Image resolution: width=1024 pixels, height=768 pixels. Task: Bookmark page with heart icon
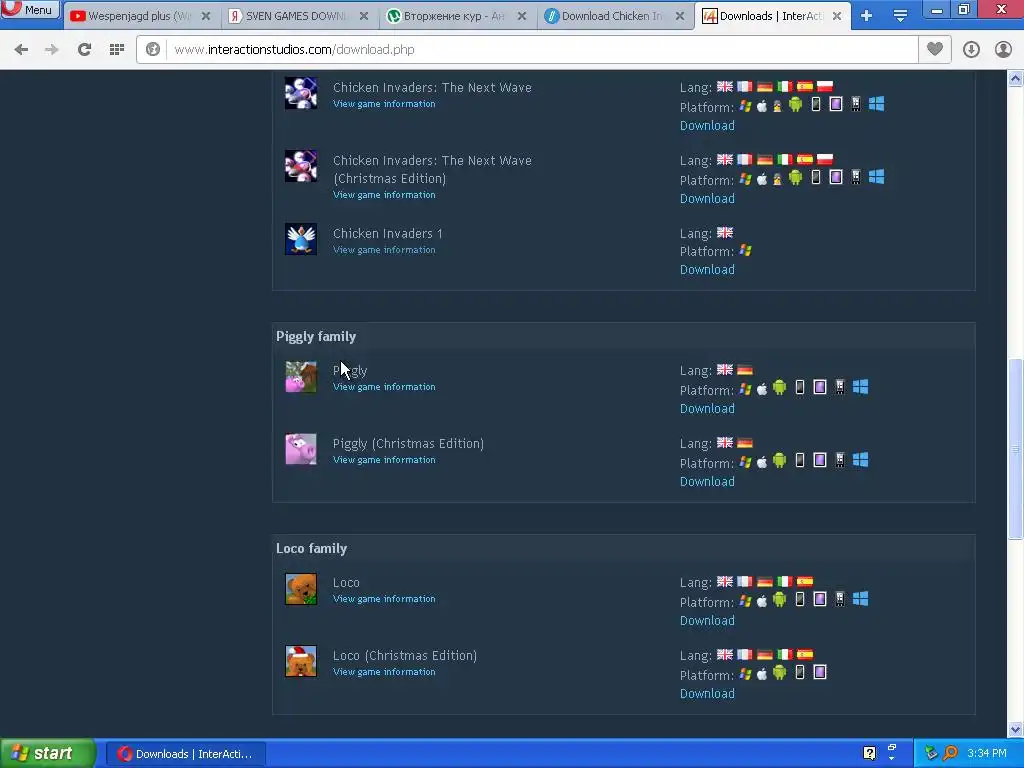(935, 50)
